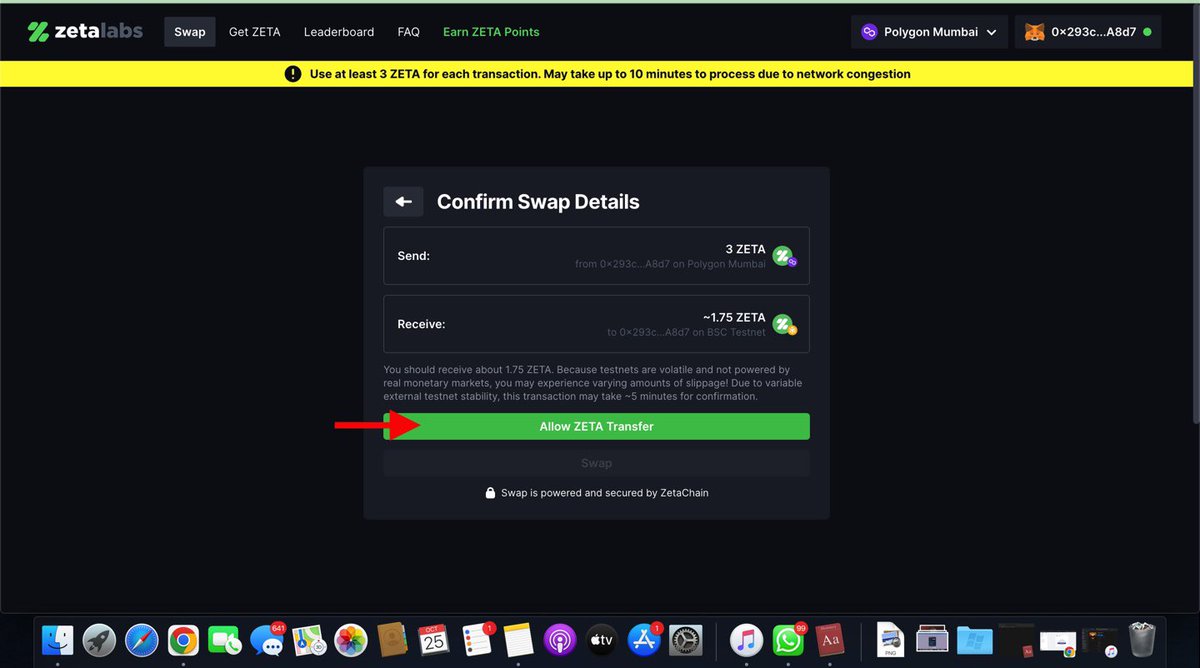The width and height of the screenshot is (1200, 668).
Task: Open Google Chrome from the dock
Action: (x=183, y=639)
